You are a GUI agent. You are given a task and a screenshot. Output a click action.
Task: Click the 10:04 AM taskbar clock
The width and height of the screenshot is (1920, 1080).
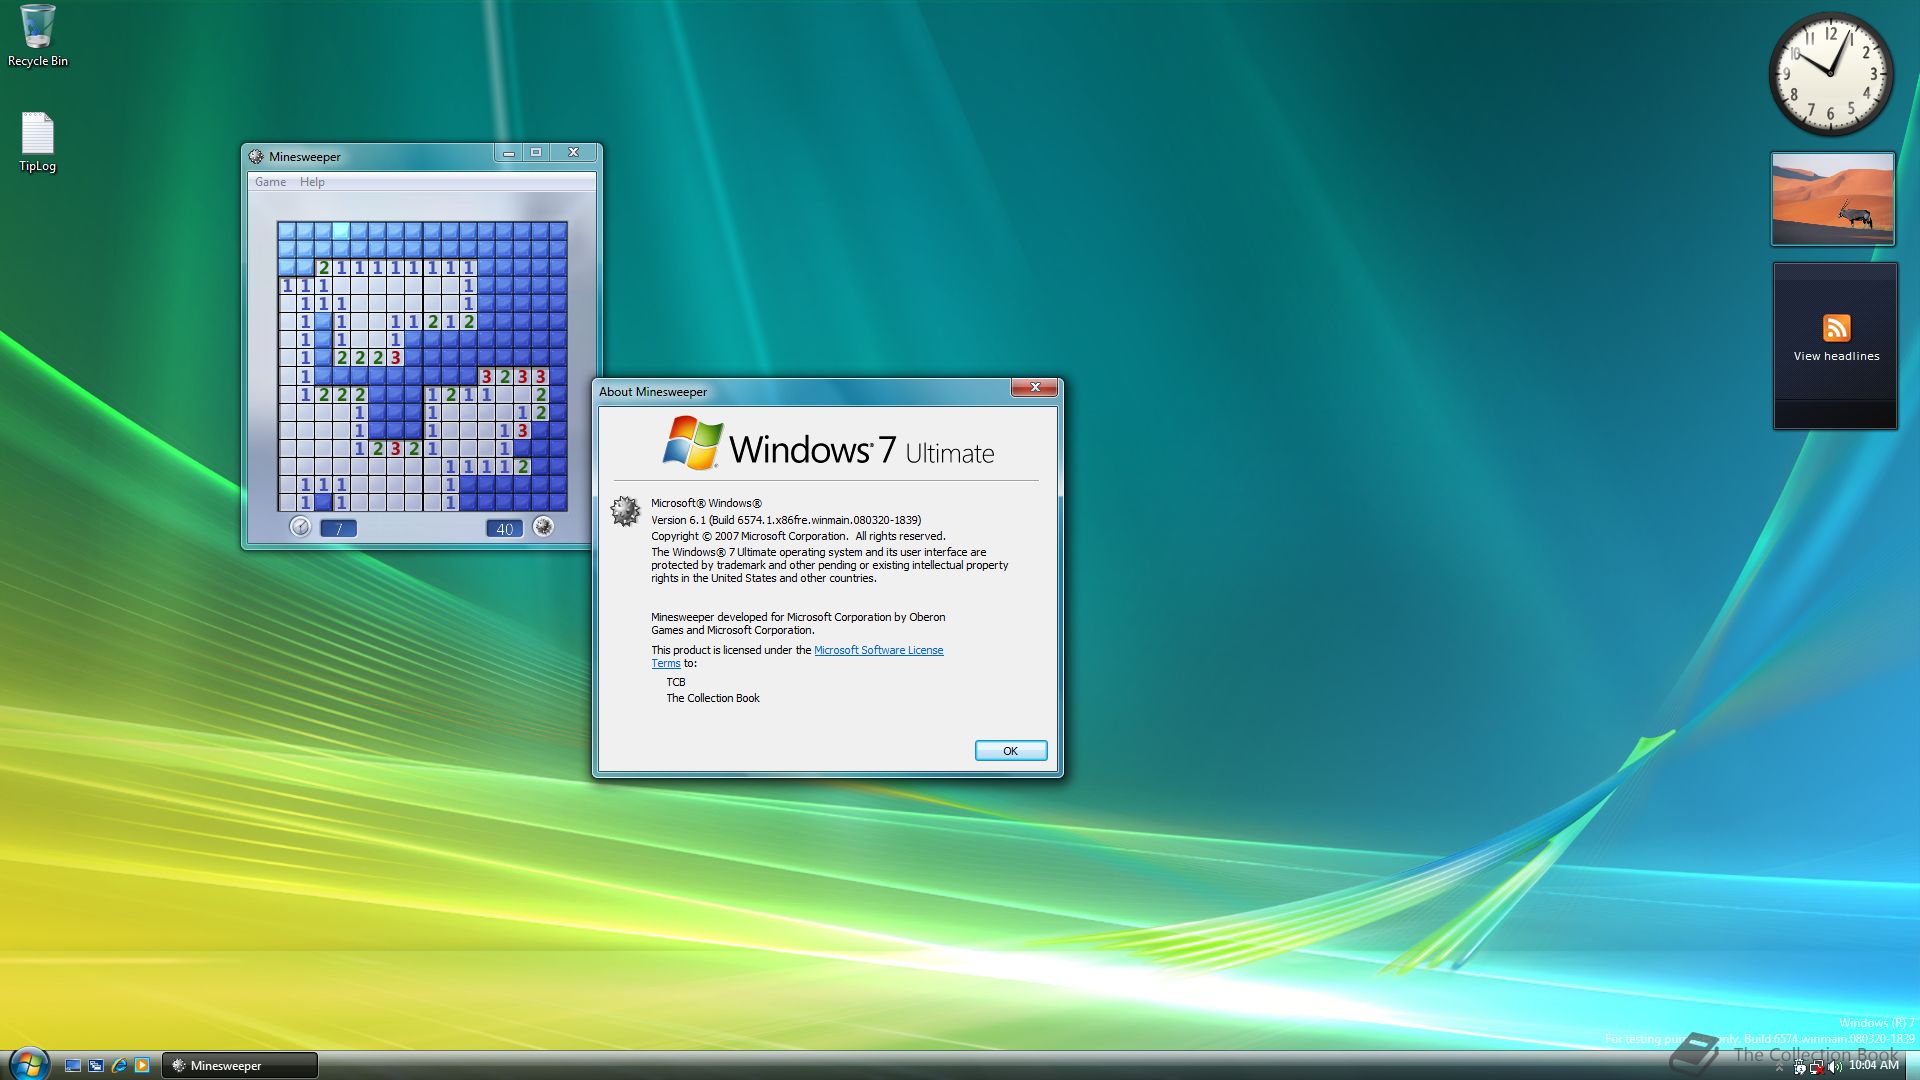pos(1873,1066)
